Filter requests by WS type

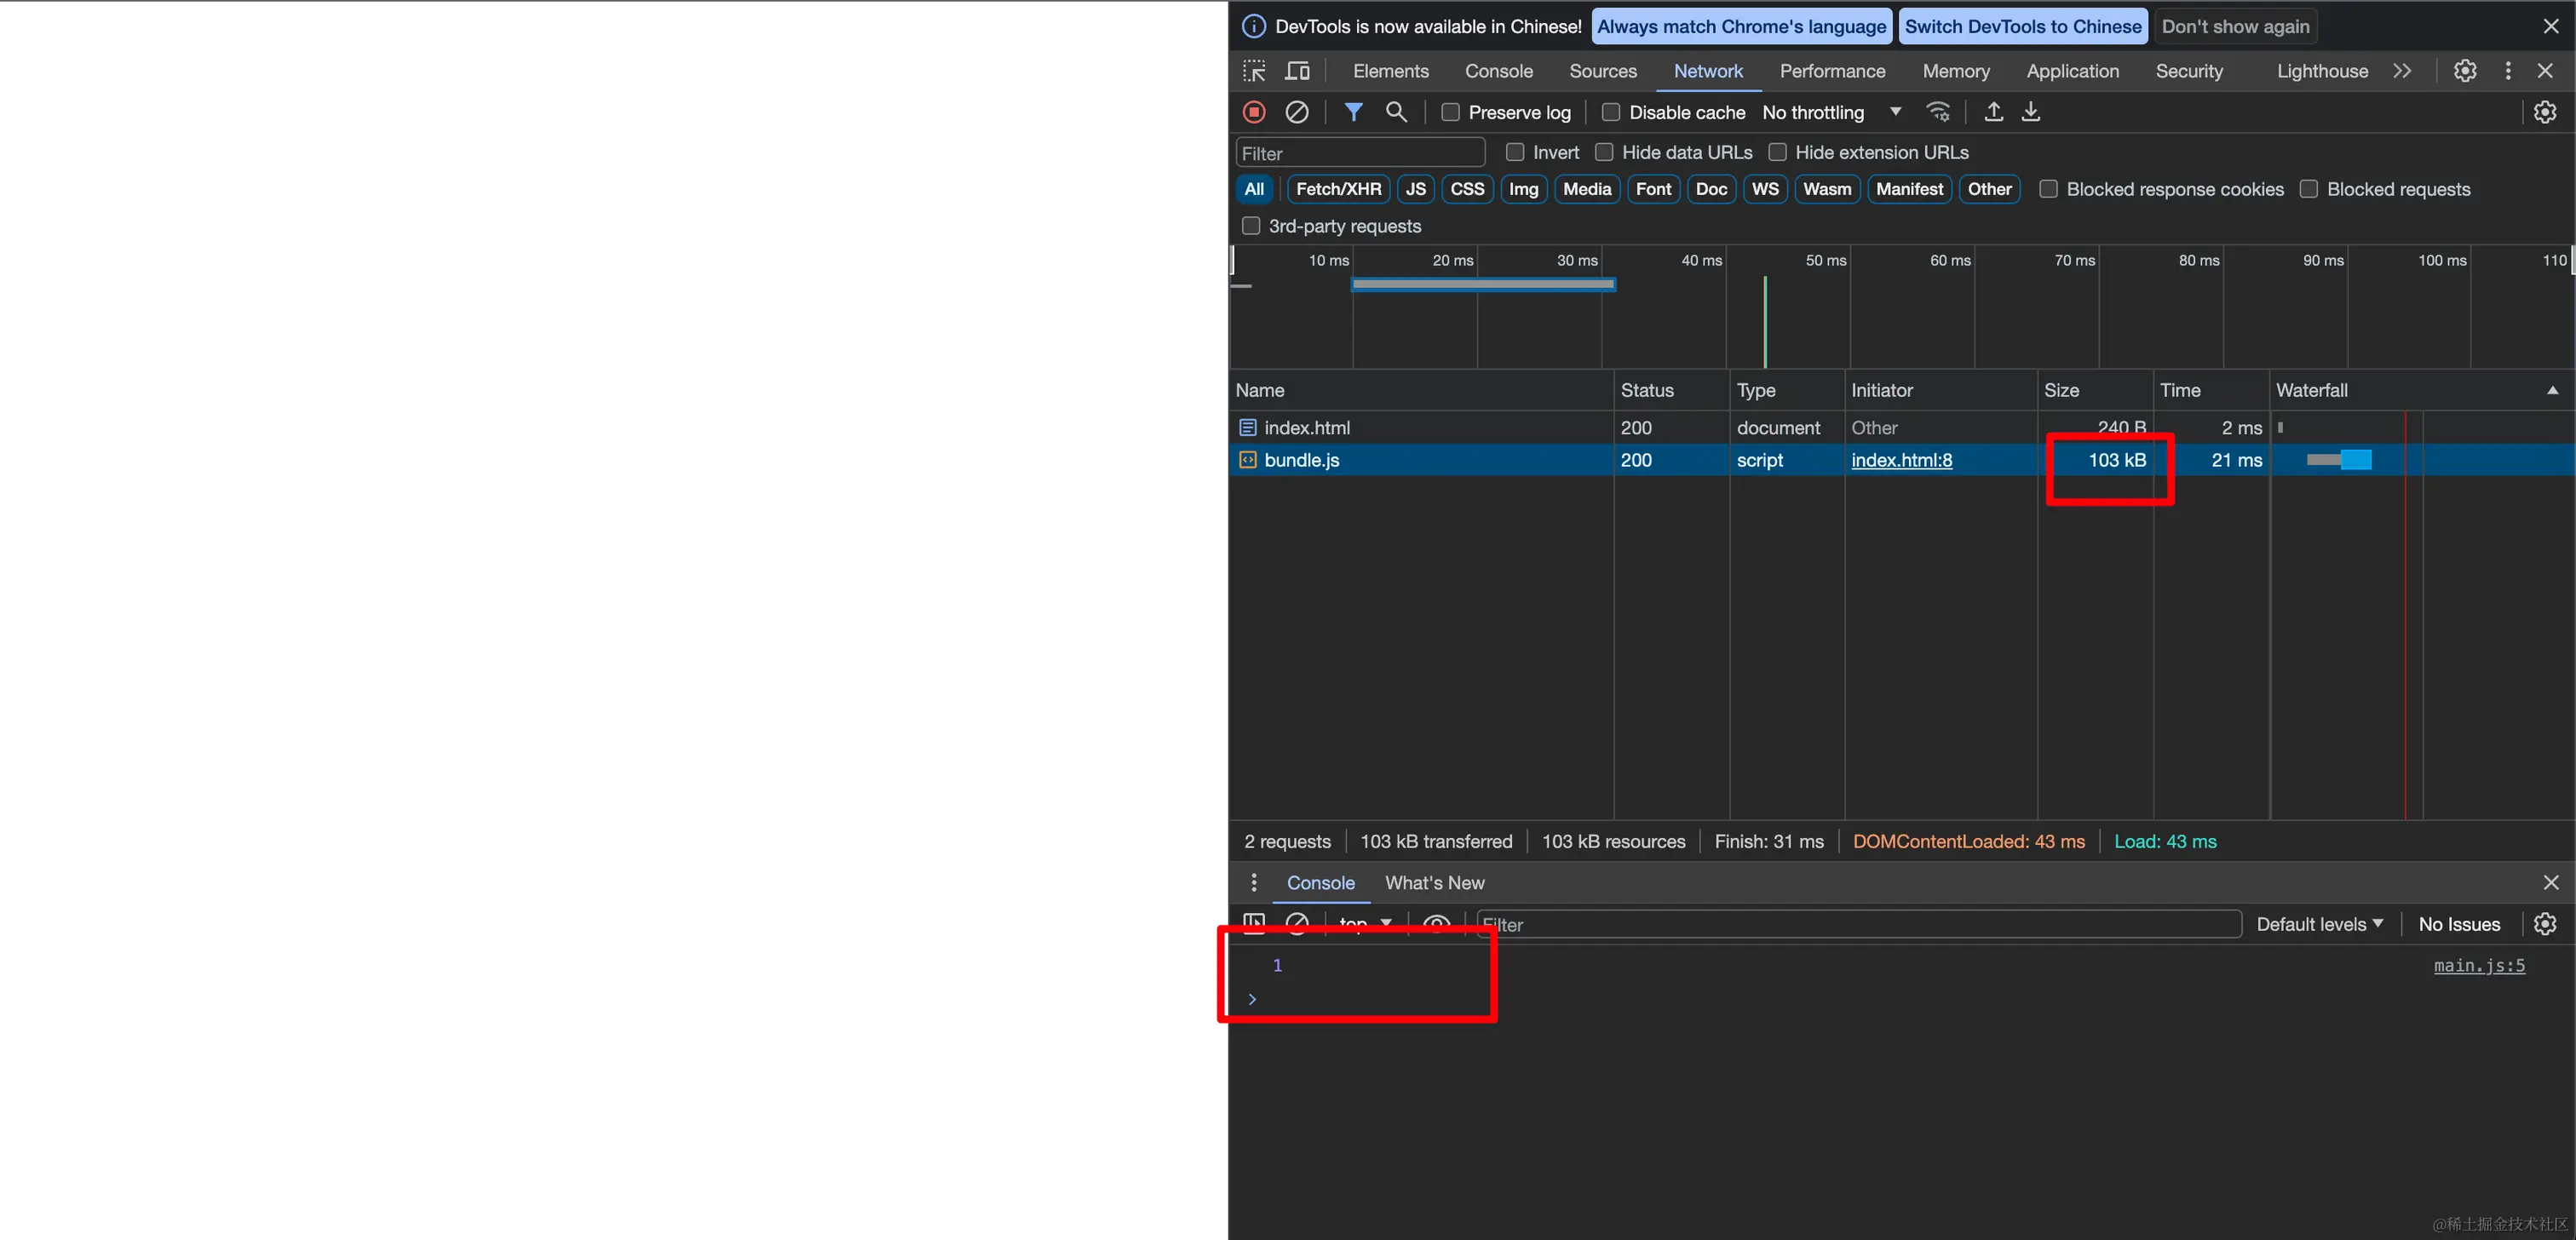pyautogui.click(x=1765, y=189)
